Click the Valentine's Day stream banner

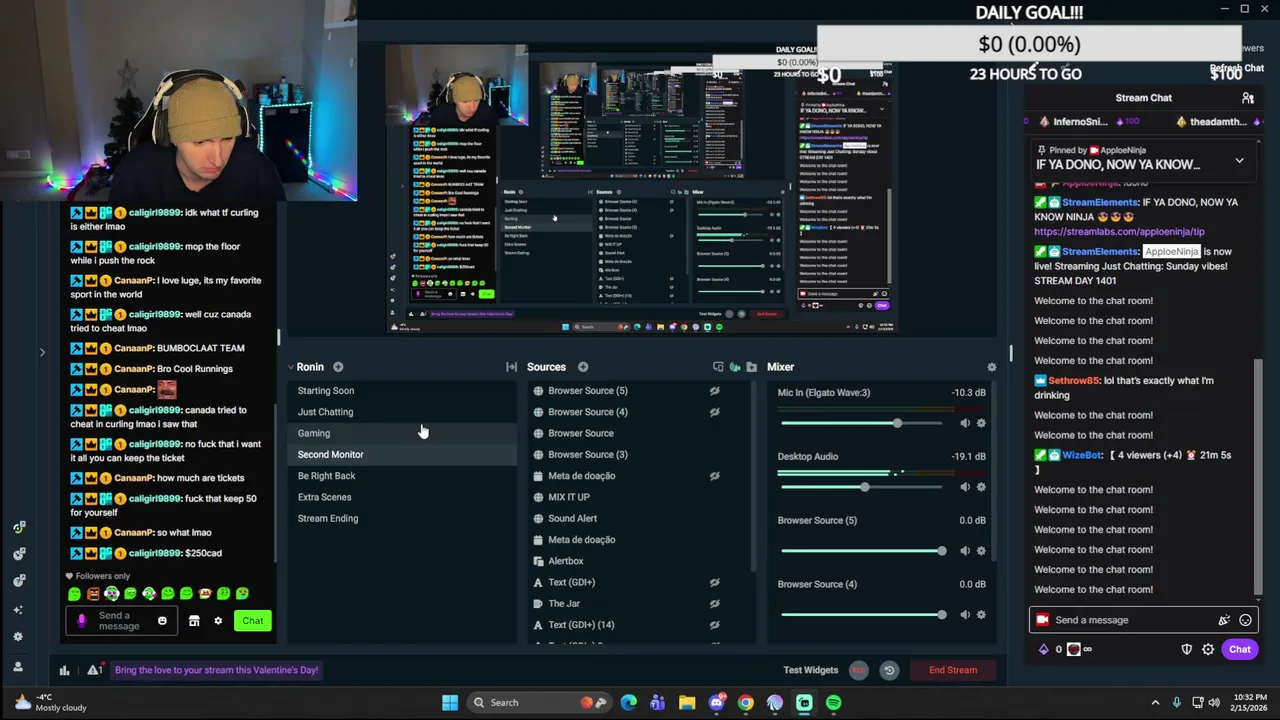(216, 670)
